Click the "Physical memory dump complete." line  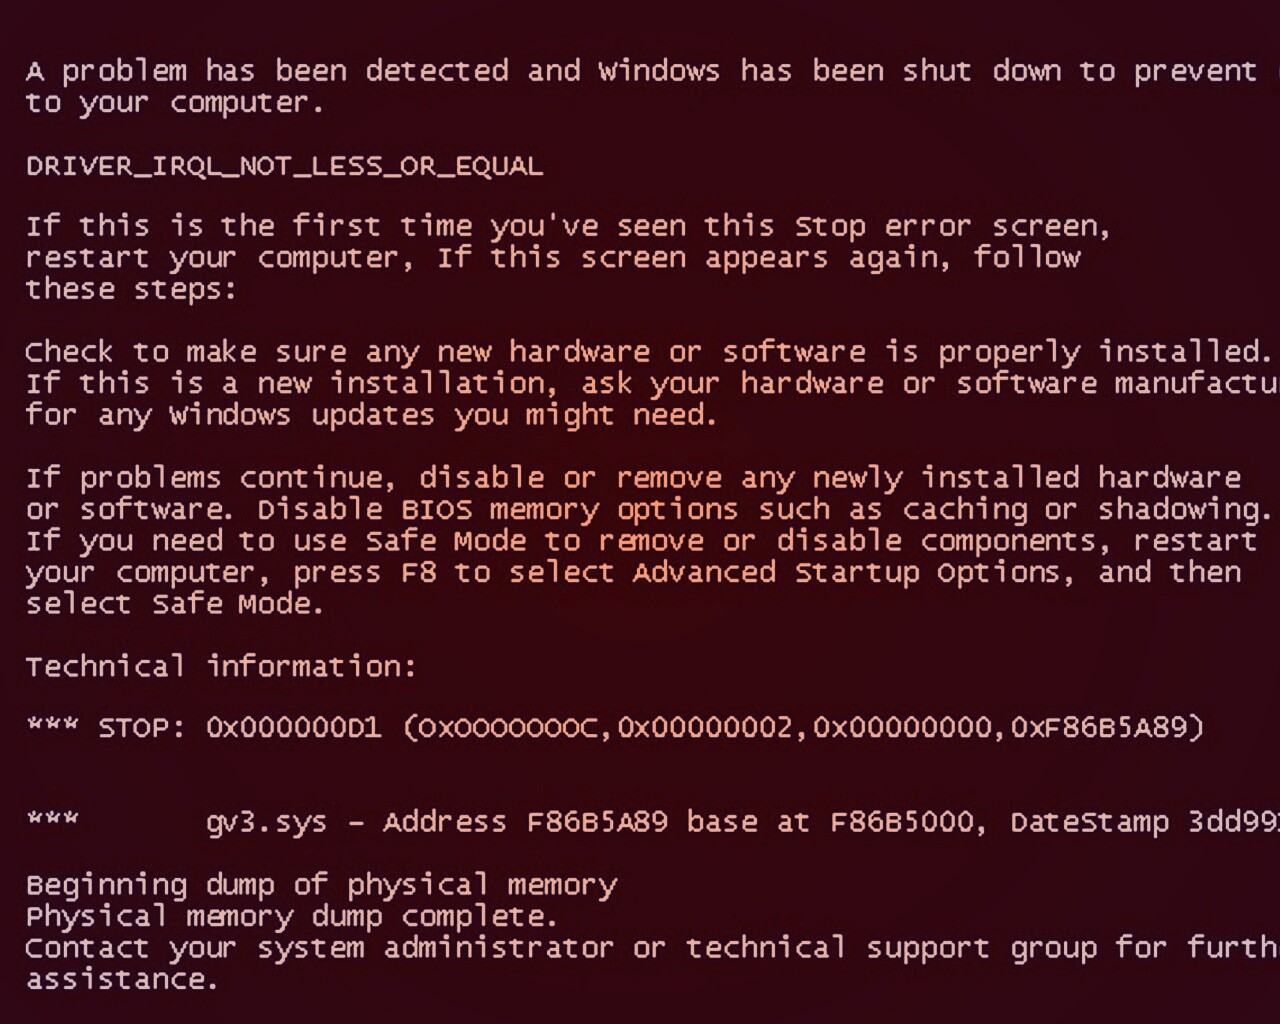[x=291, y=917]
